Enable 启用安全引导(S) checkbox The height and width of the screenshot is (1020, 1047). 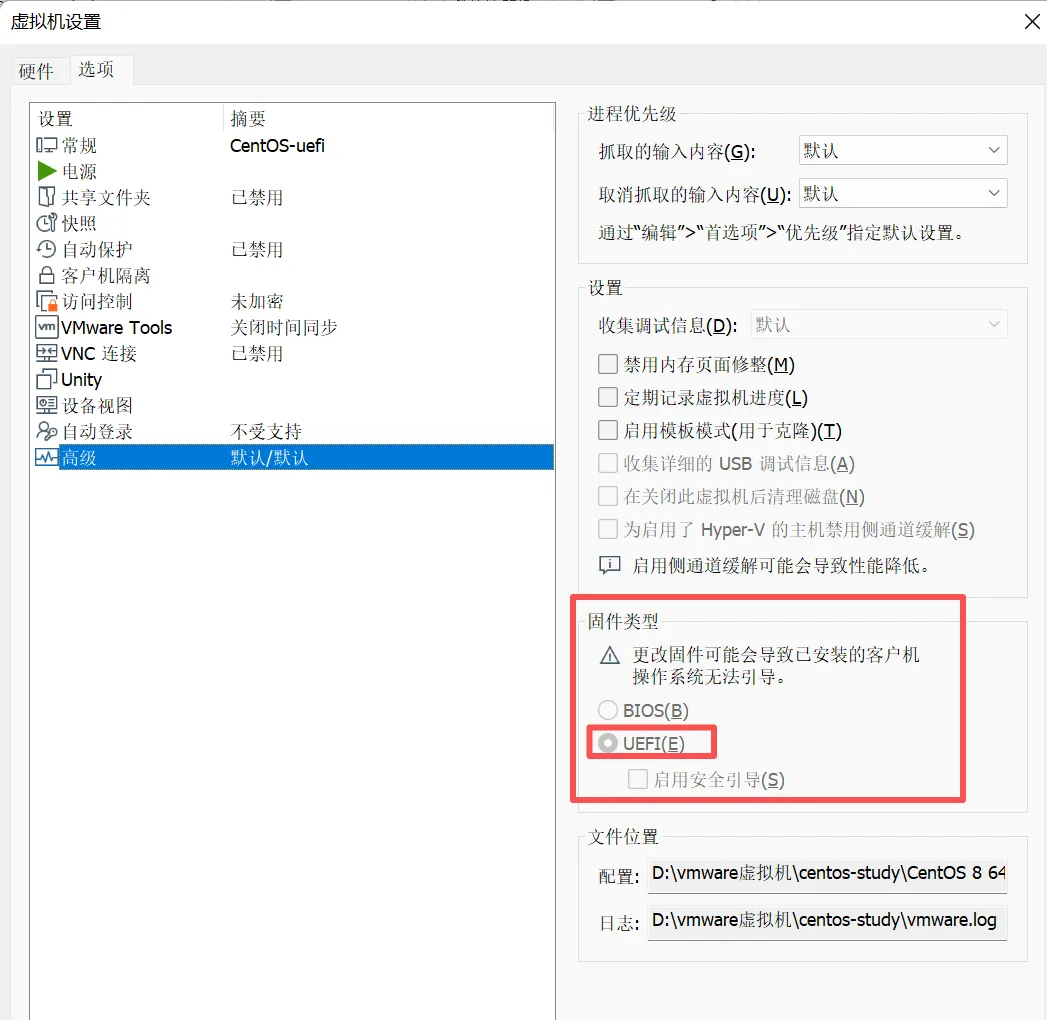click(638, 779)
